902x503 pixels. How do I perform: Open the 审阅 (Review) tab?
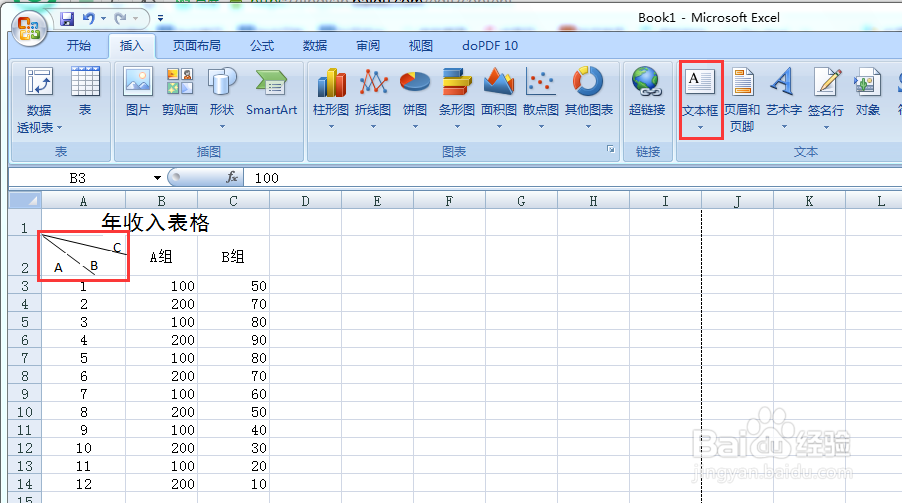368,45
